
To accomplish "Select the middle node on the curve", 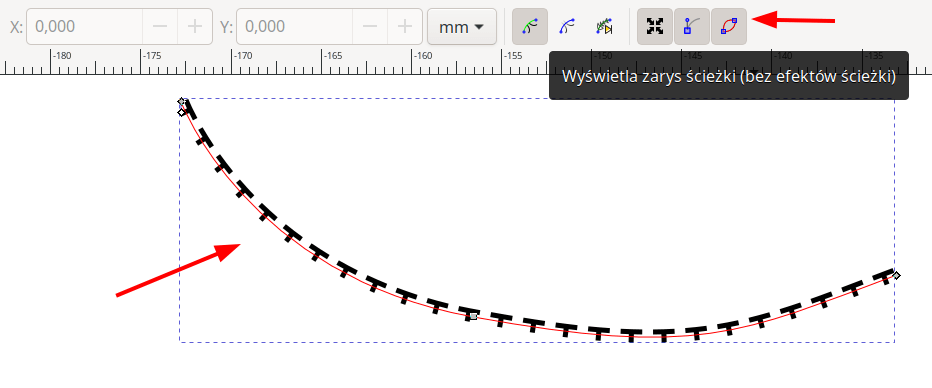I will point(473,317).
